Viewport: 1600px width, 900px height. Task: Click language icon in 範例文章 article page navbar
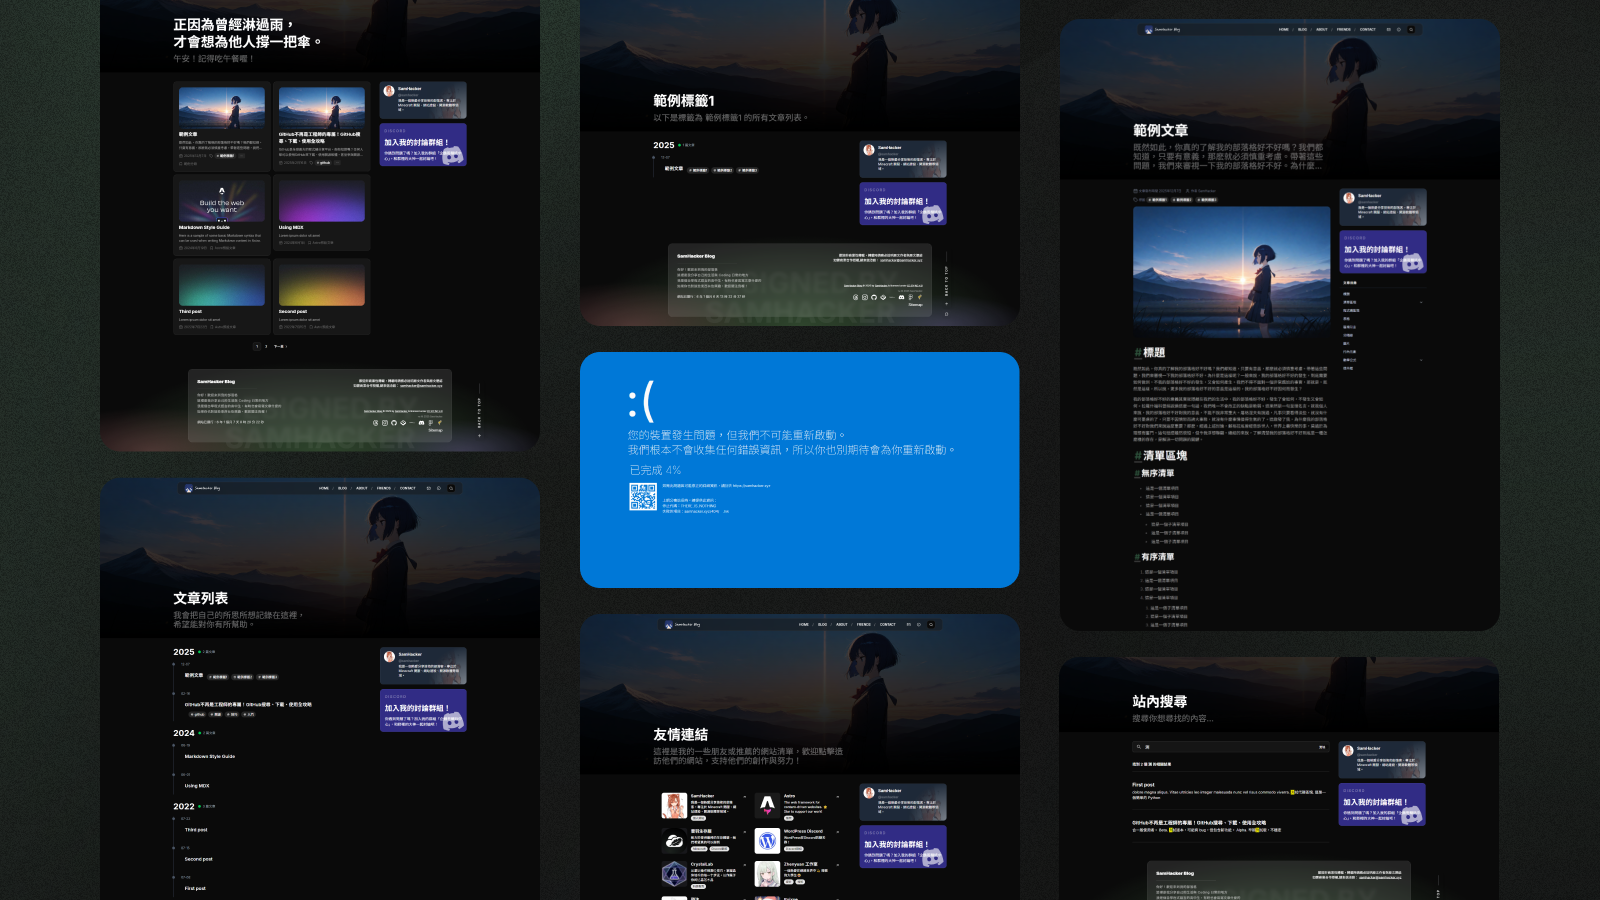(x=1388, y=30)
